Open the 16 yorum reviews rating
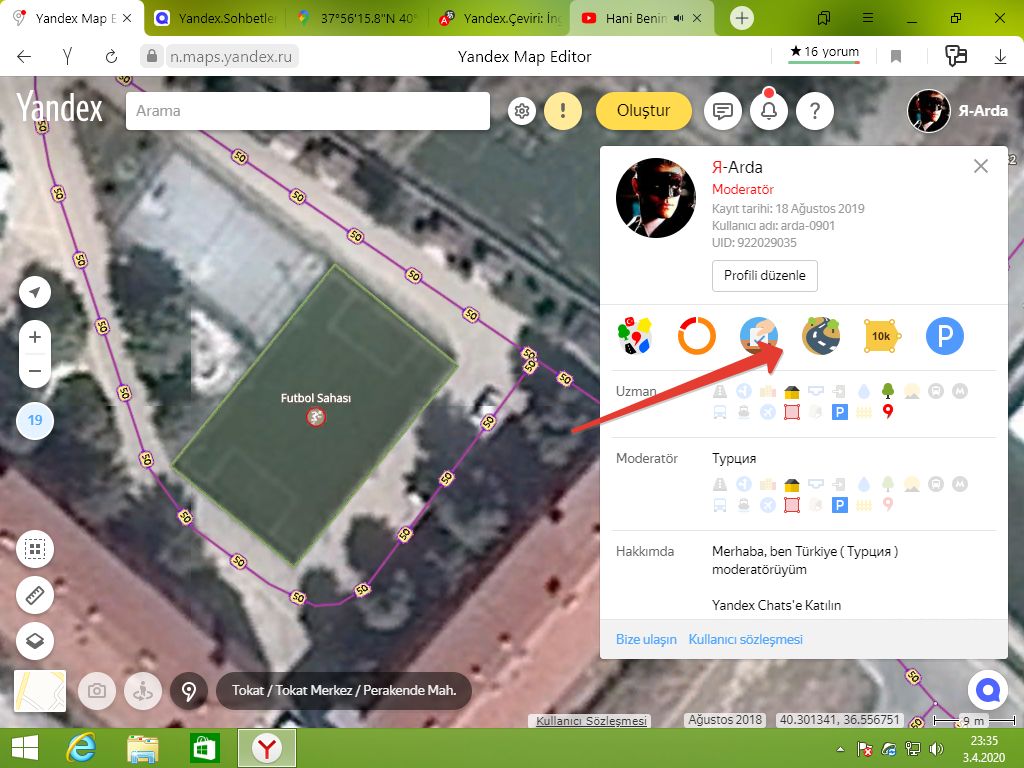 pos(824,53)
